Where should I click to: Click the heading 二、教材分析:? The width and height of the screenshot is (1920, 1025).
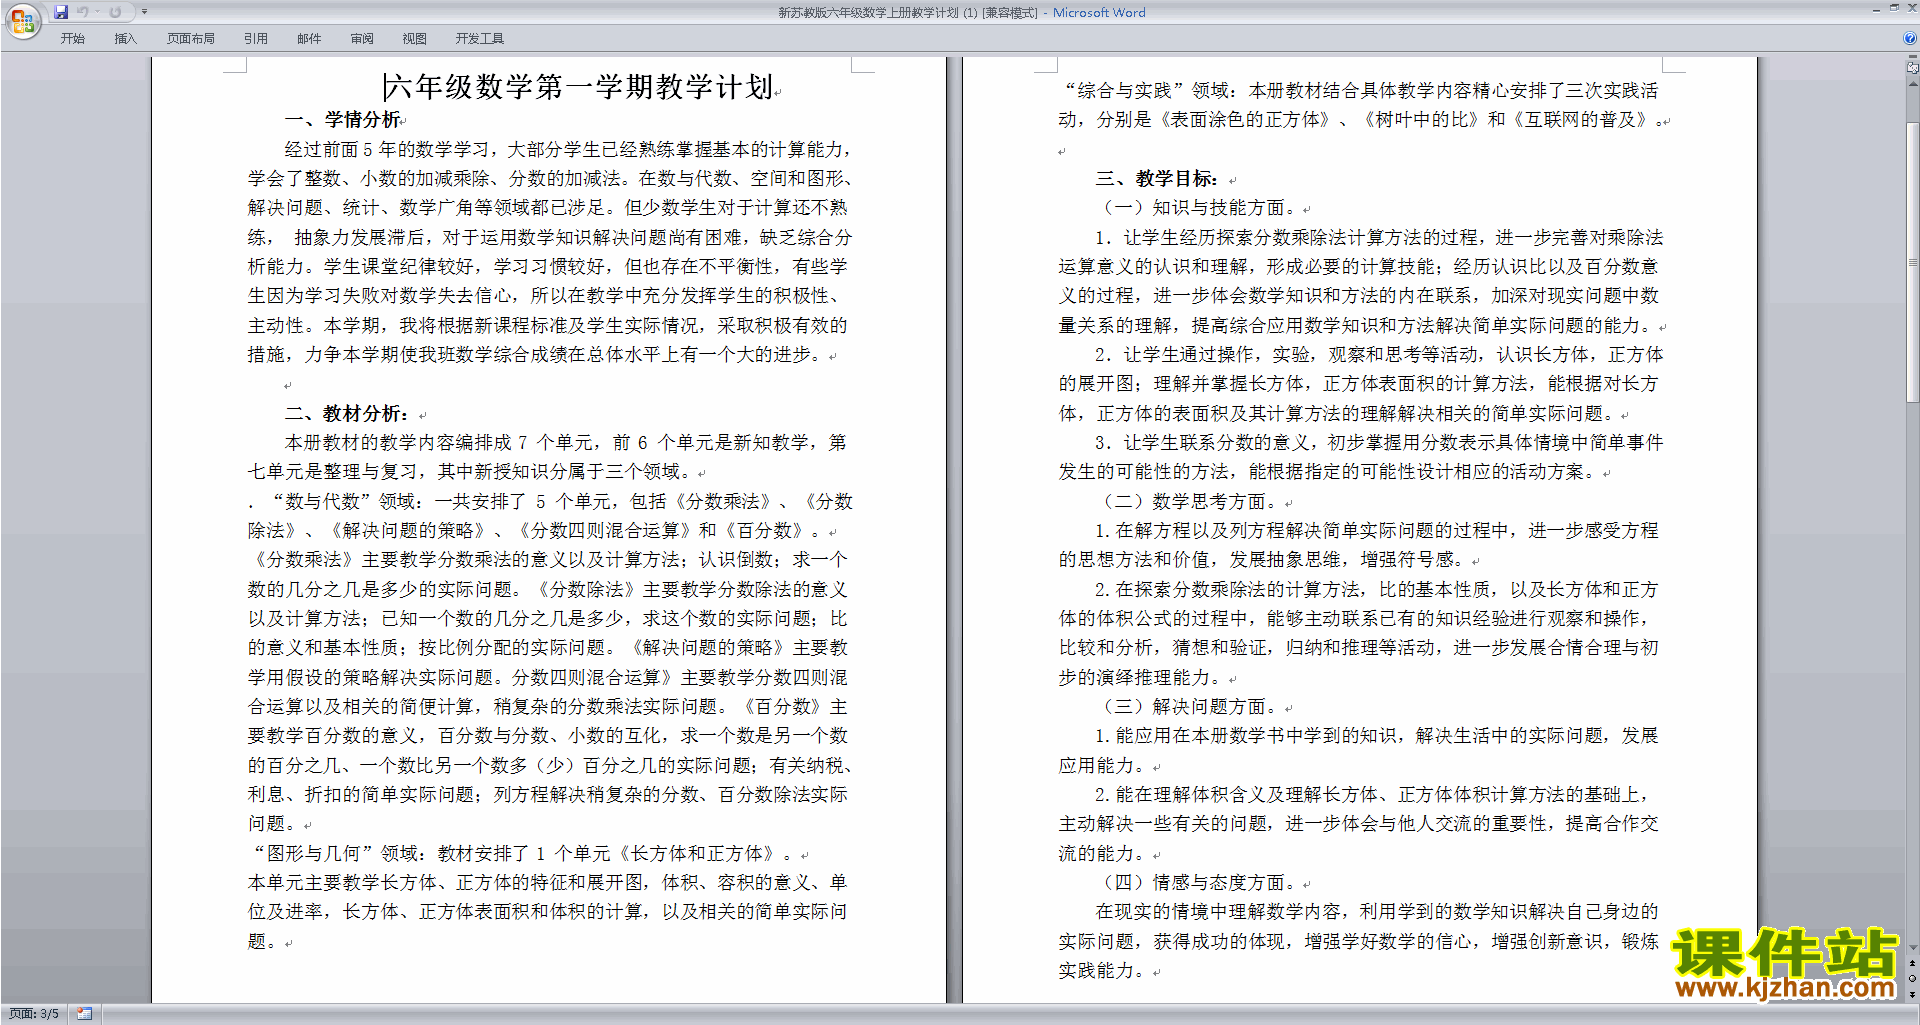coord(347,414)
